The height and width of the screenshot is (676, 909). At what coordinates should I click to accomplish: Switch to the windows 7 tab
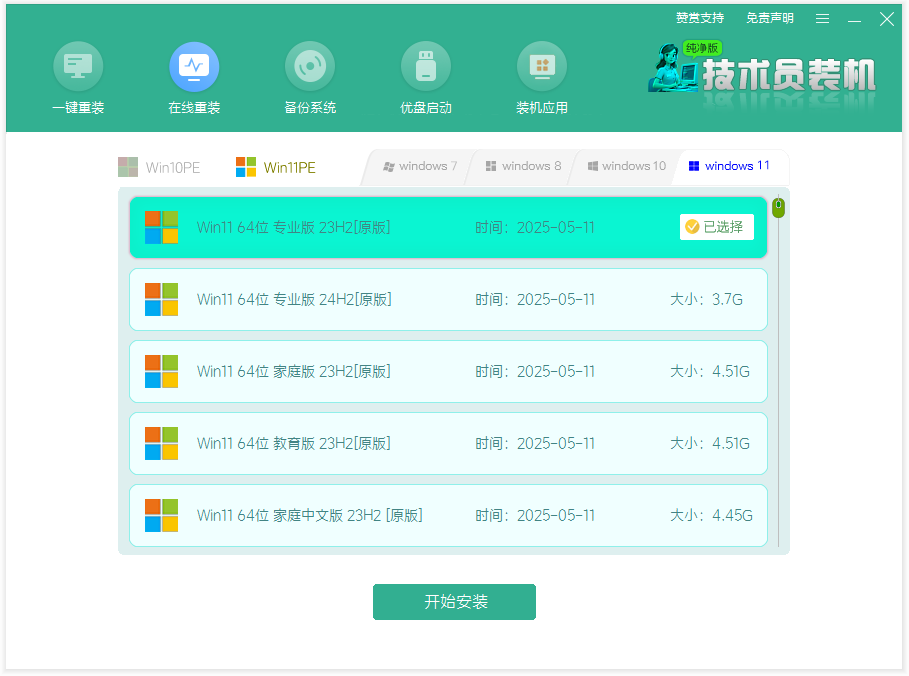[420, 166]
